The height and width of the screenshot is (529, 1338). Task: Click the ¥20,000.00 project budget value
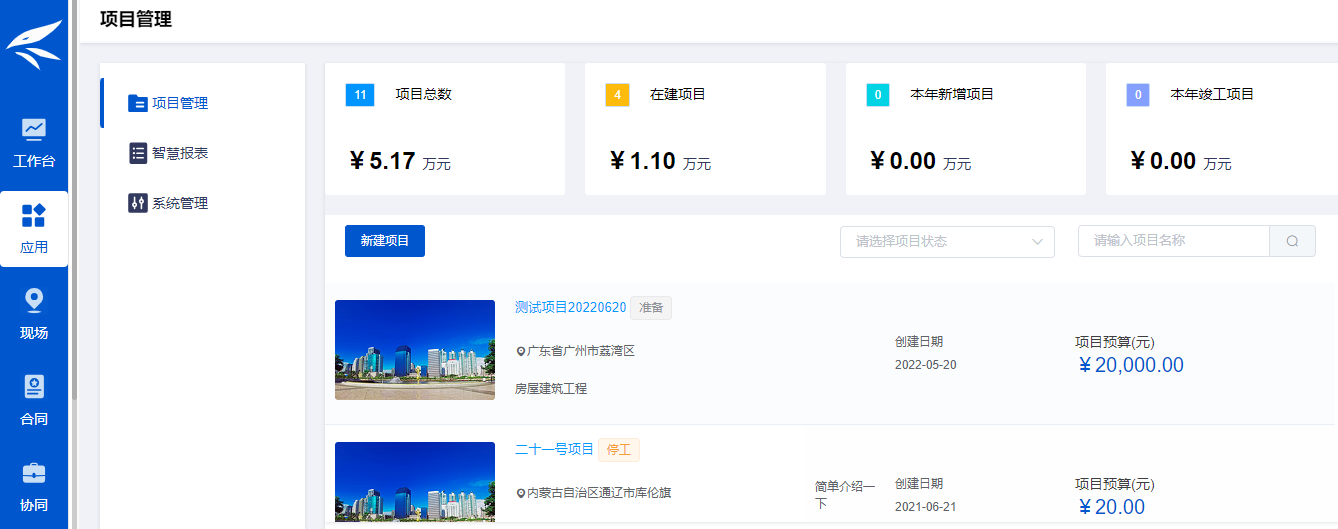(1129, 365)
